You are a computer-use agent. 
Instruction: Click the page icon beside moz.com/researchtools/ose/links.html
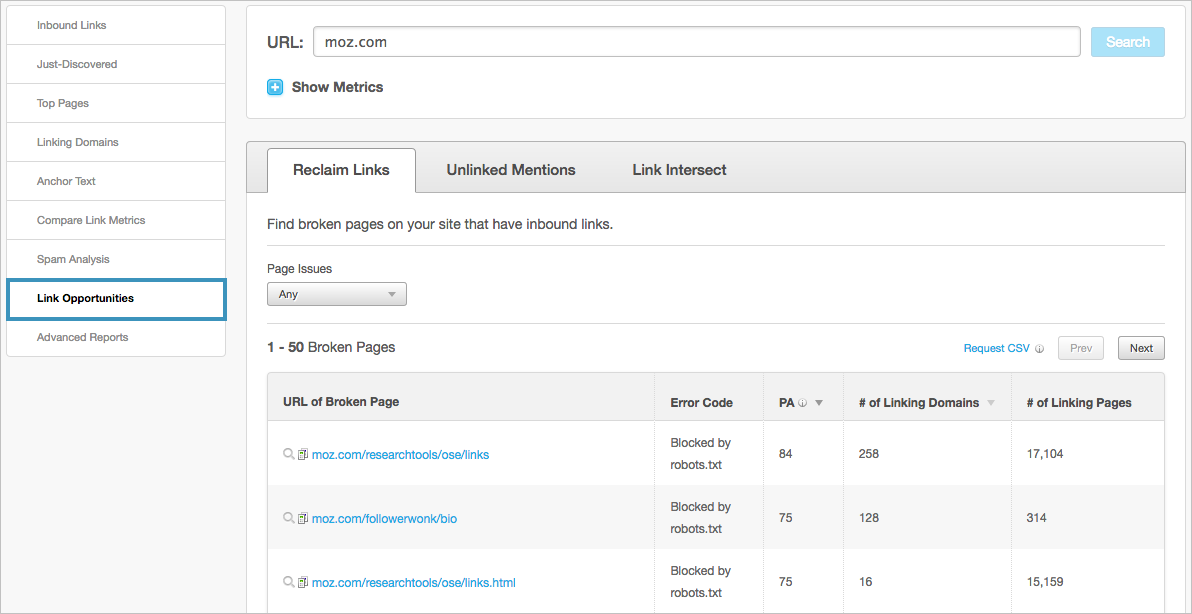(303, 583)
